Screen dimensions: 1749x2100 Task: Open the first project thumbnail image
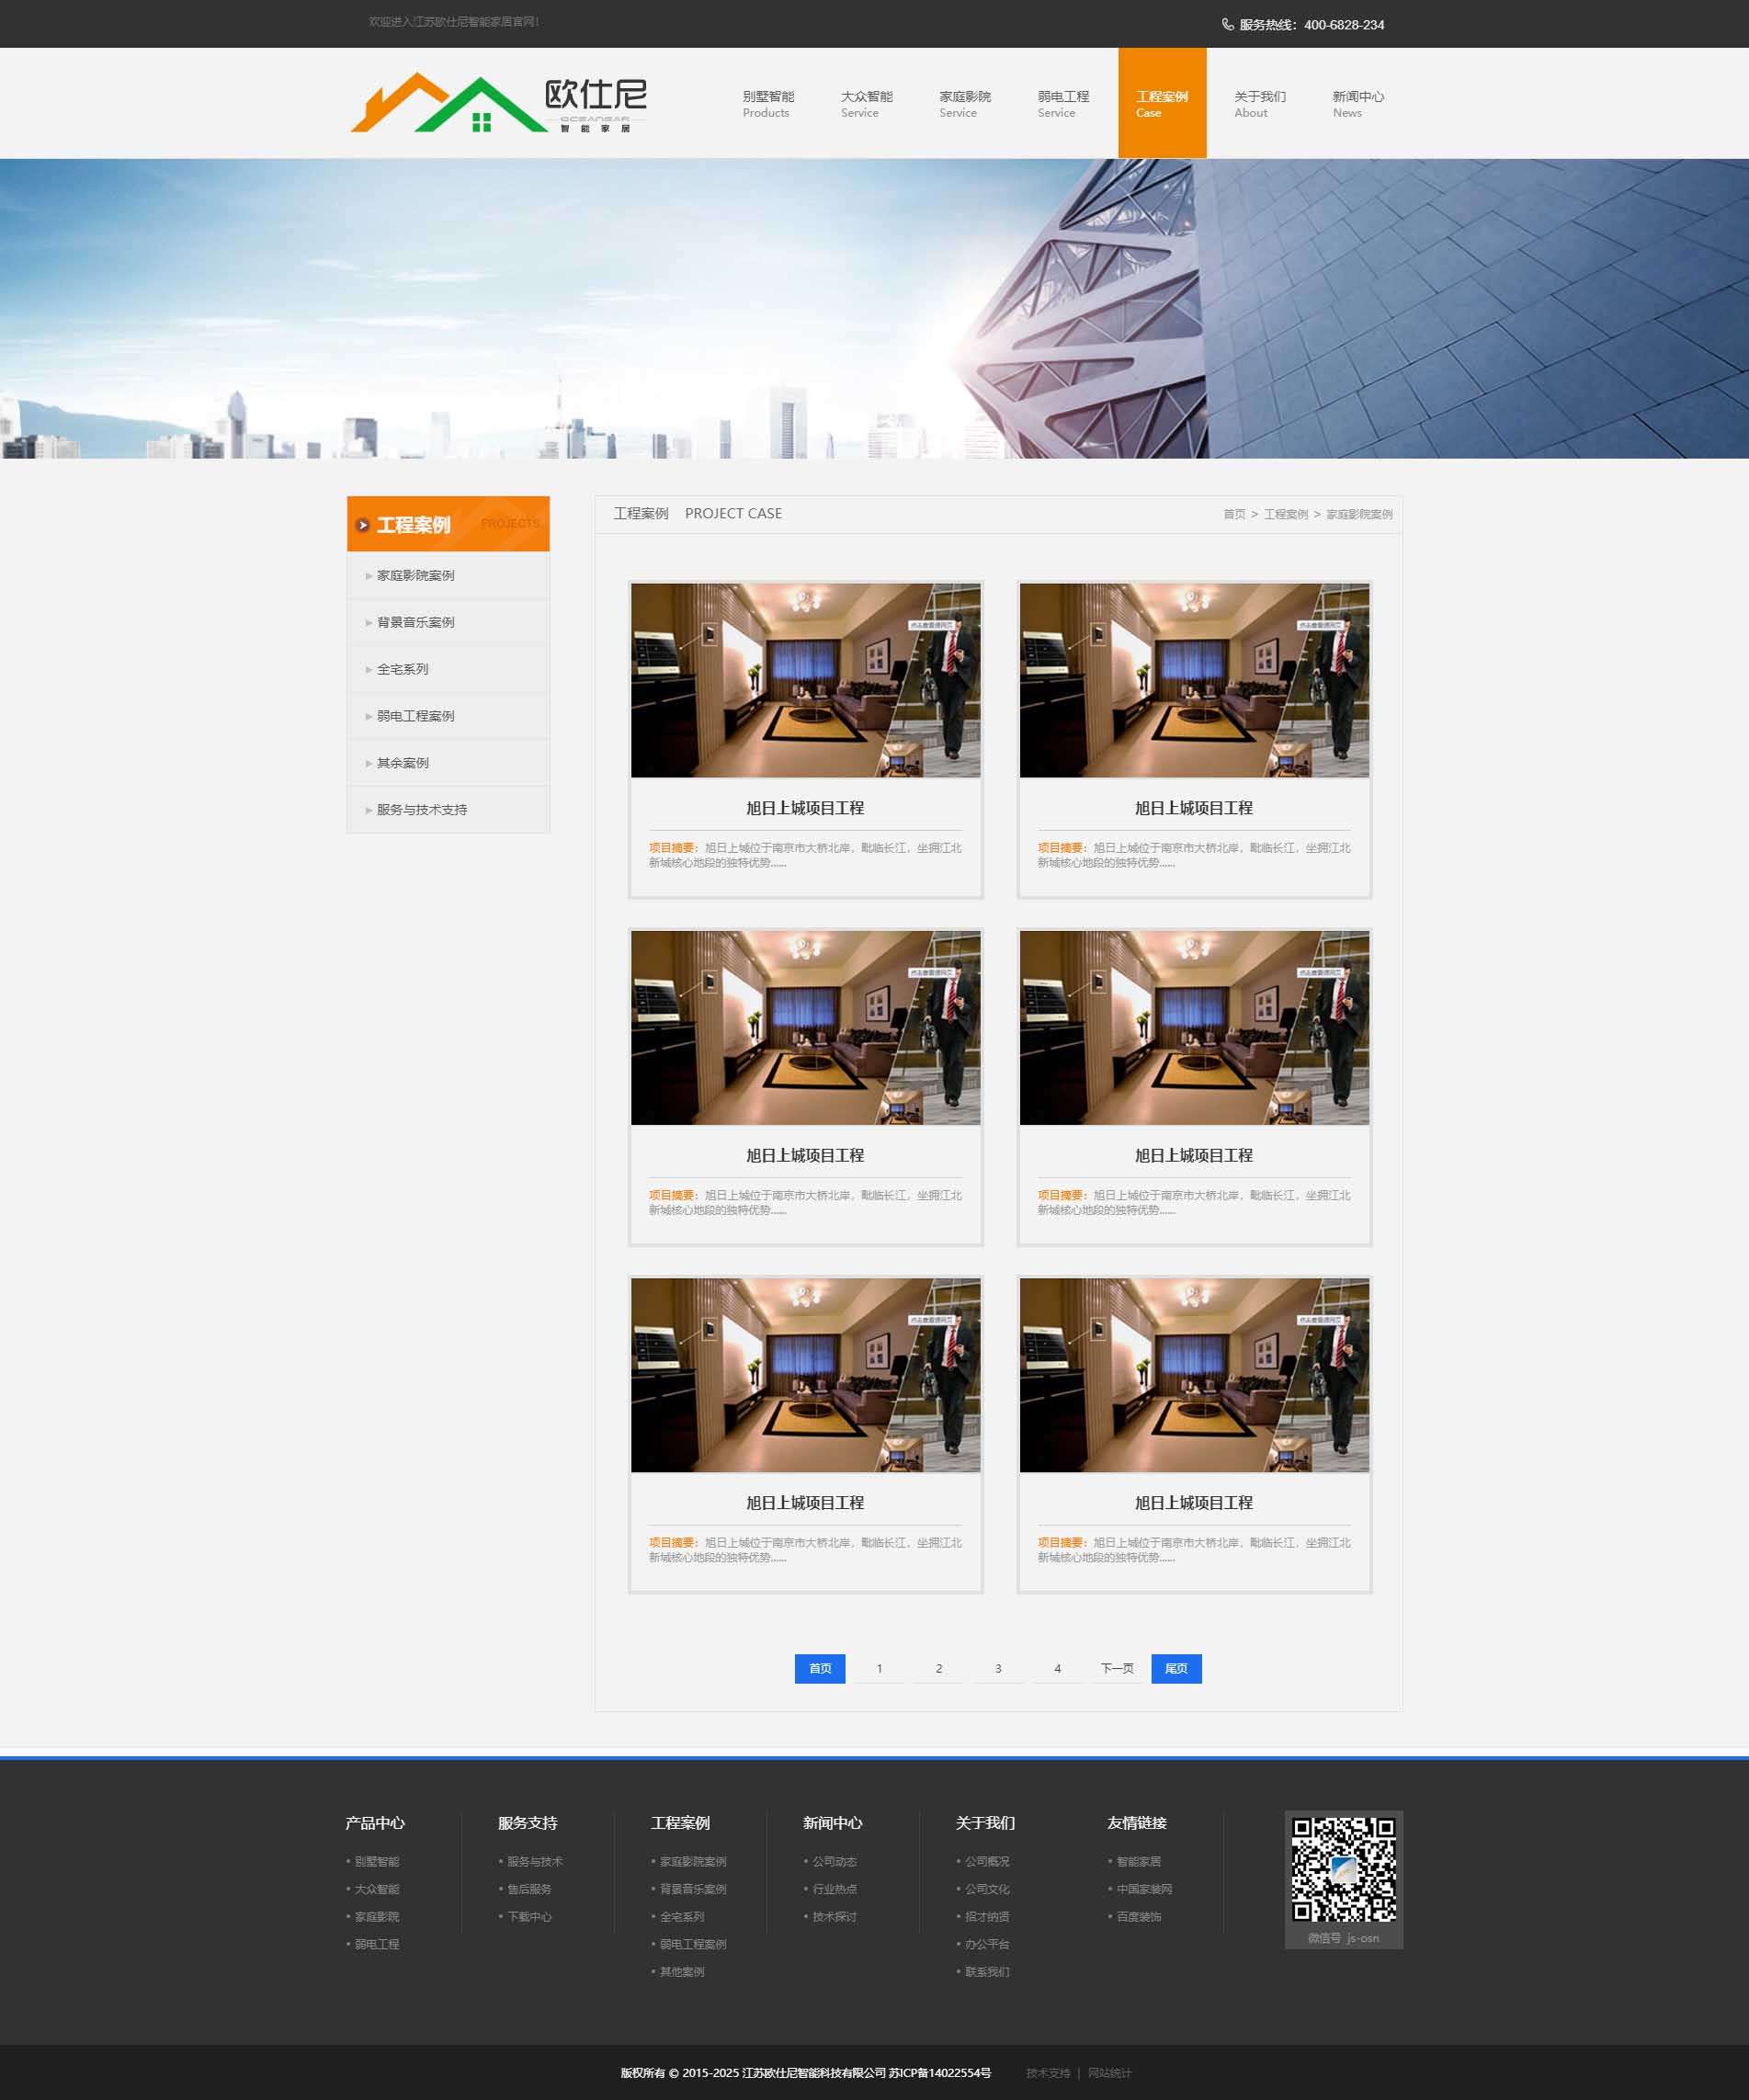[805, 680]
